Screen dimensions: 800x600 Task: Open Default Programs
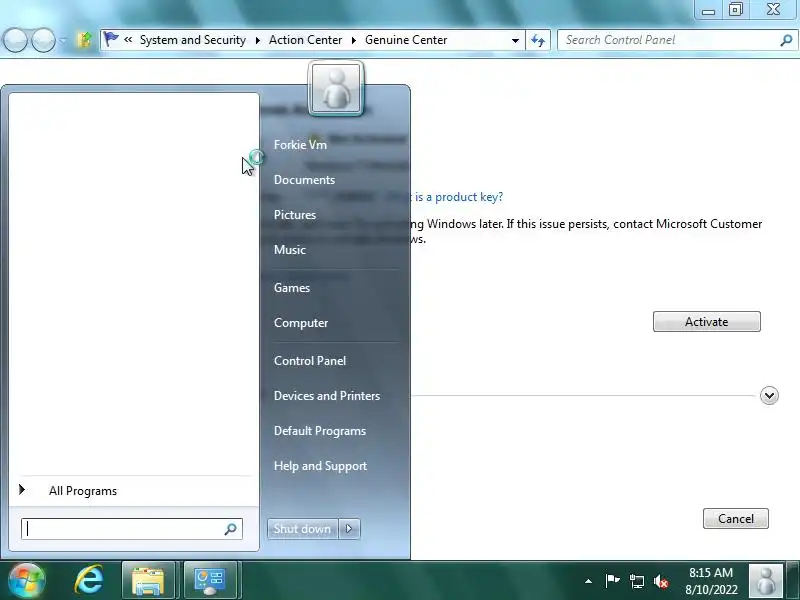[320, 431]
